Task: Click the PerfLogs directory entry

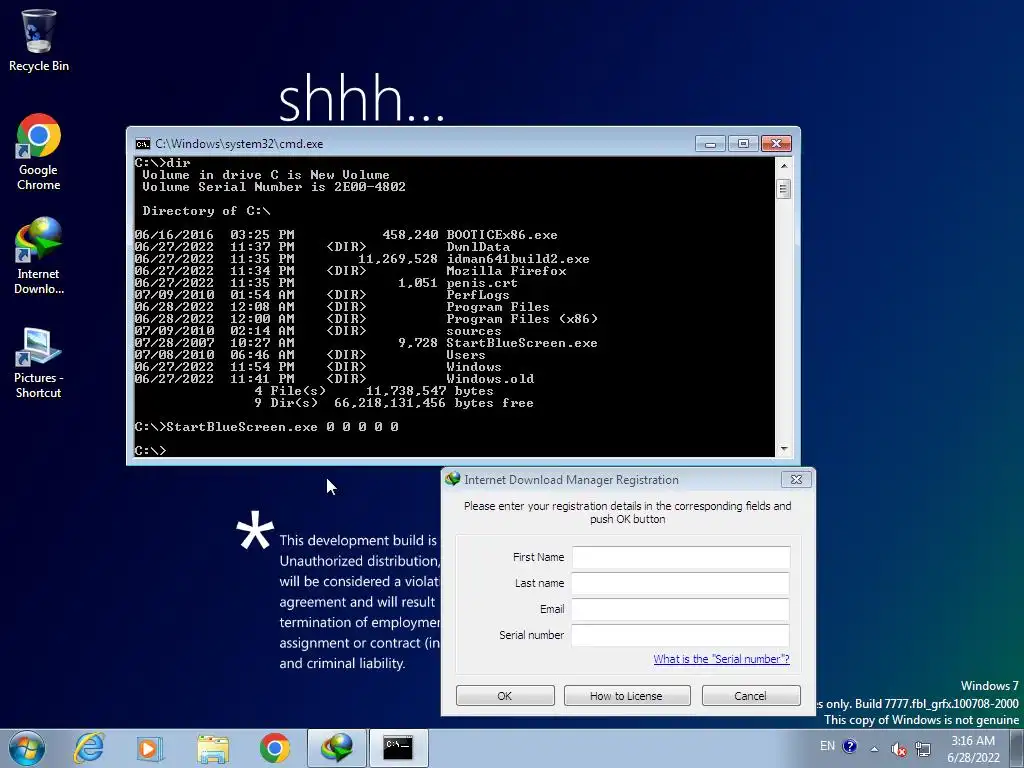Action: click(x=478, y=295)
